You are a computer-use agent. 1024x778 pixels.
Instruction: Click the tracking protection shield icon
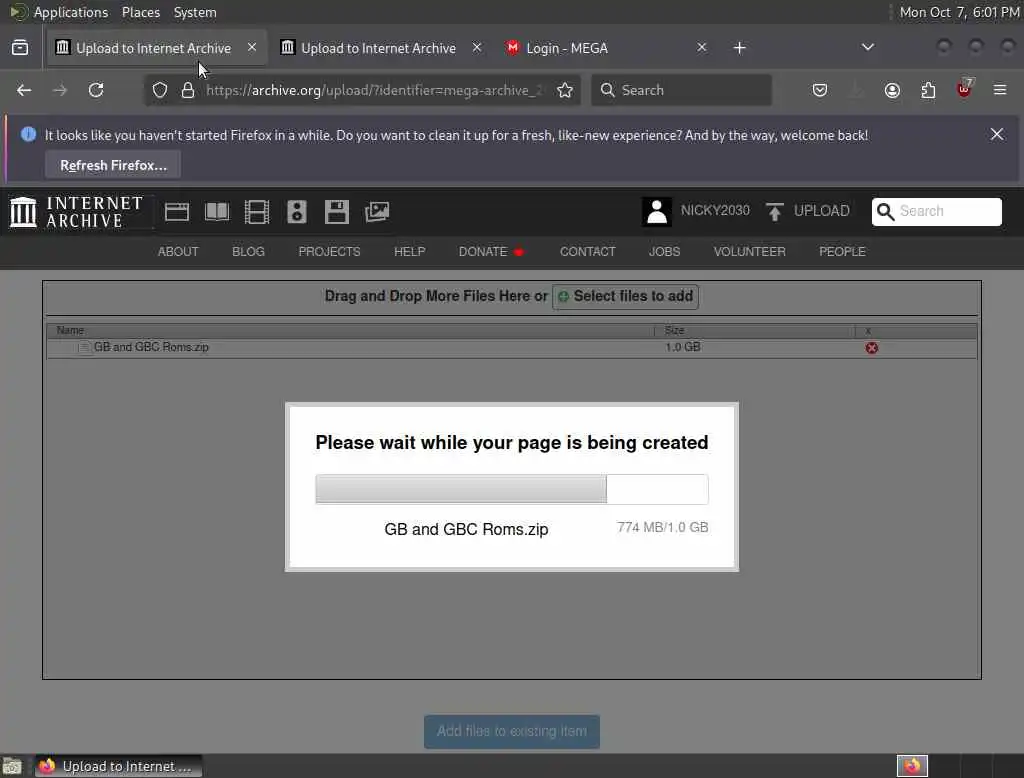pos(160,90)
